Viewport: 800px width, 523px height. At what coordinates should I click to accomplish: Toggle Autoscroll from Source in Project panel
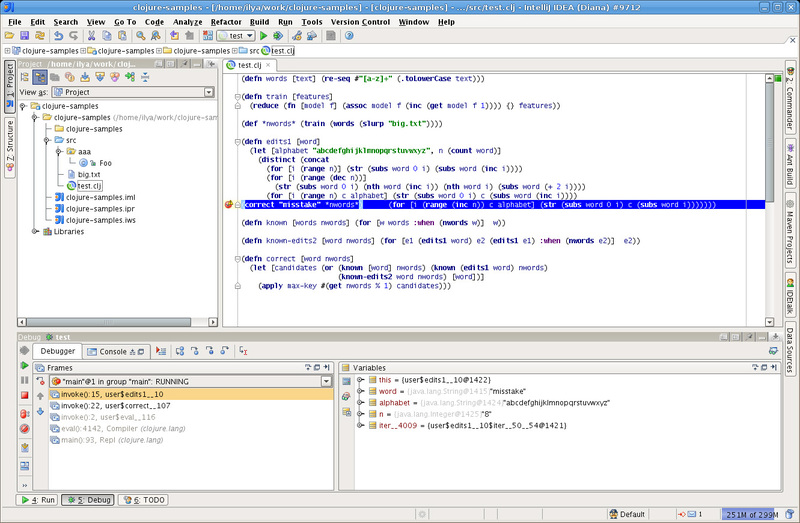point(100,77)
